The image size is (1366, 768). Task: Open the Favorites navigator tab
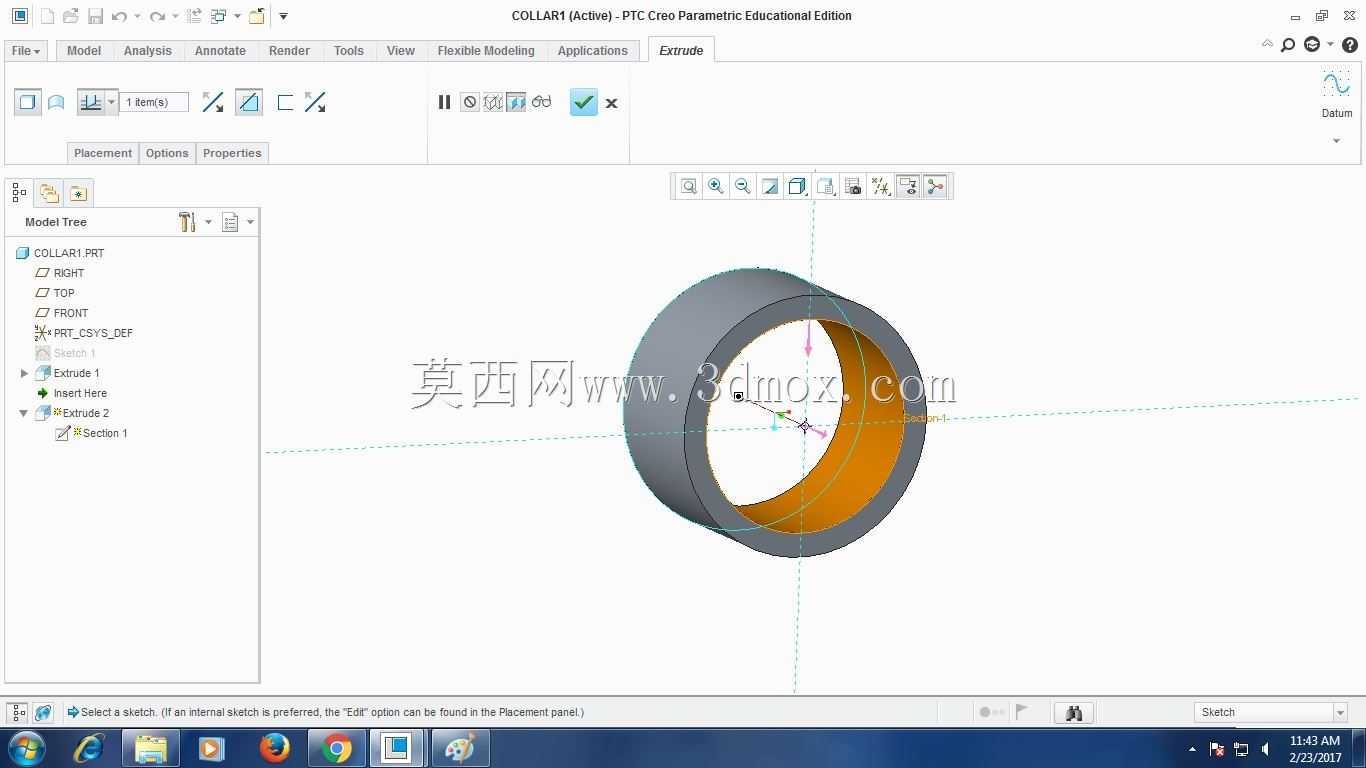tap(78, 192)
